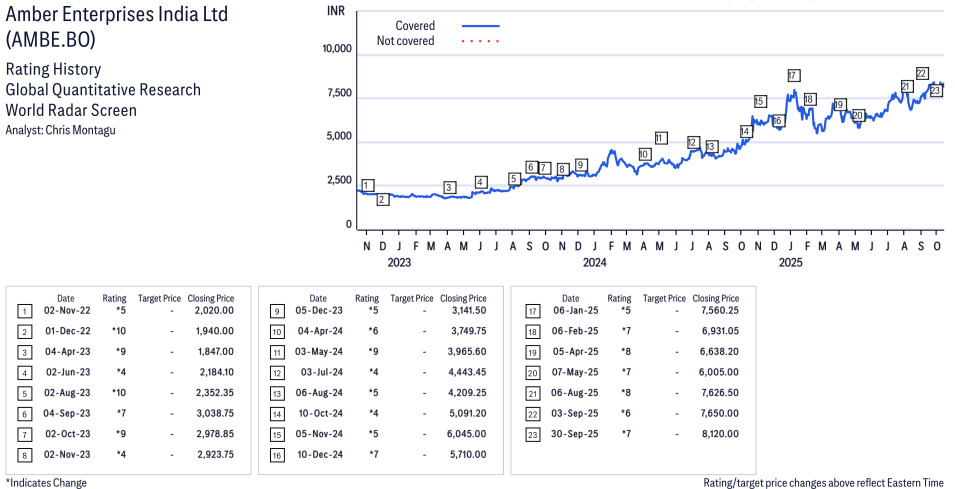The height and width of the screenshot is (489, 955).
Task: Select chart marker 15 on the graph
Action: tap(759, 101)
